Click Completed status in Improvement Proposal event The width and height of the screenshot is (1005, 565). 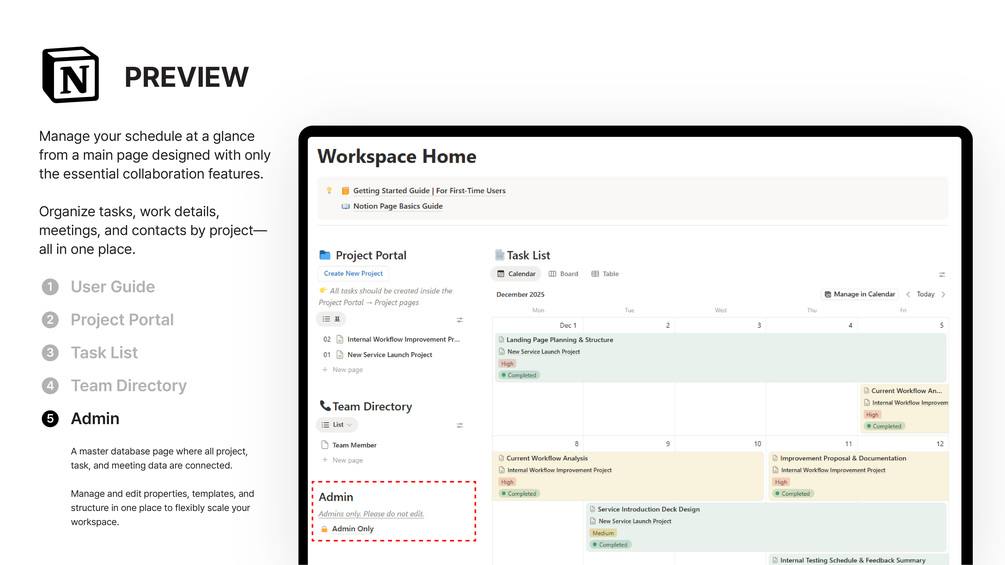pos(793,494)
